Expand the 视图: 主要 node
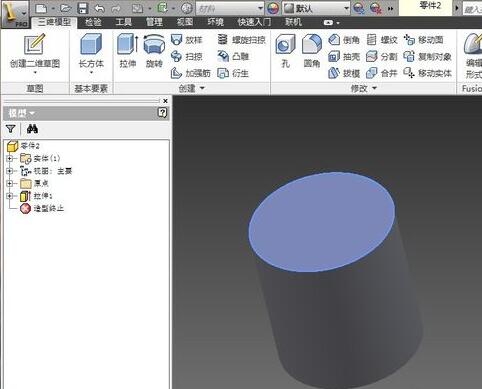The image size is (482, 389). click(9, 171)
